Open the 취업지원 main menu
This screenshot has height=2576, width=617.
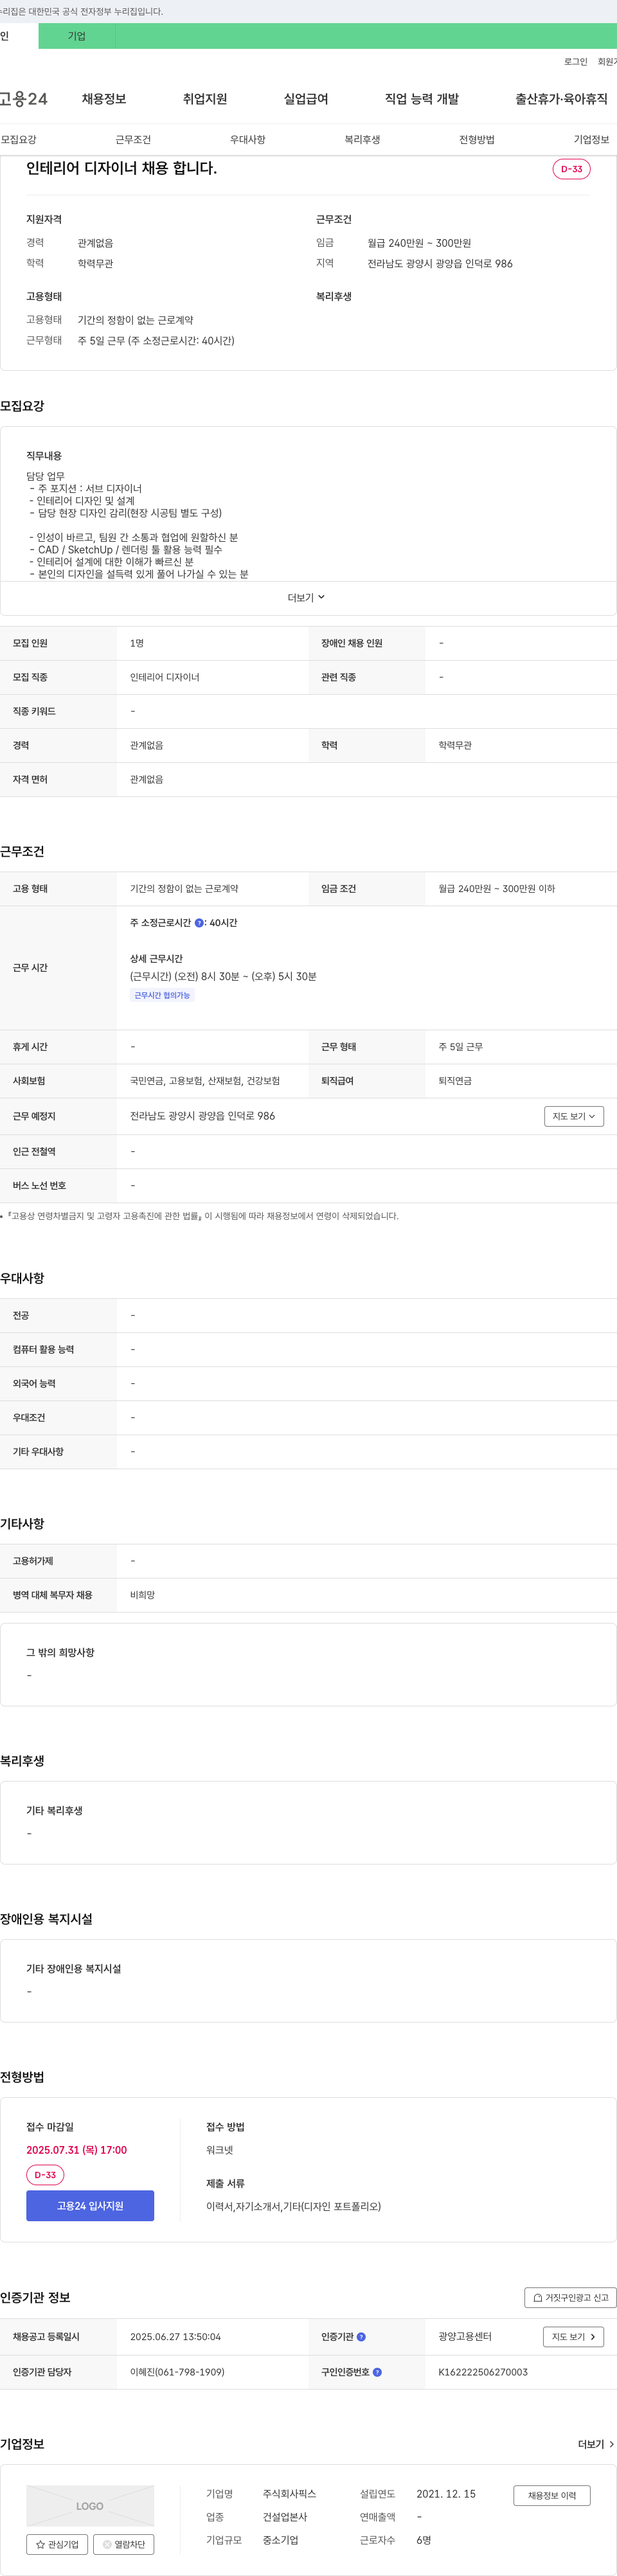(205, 99)
